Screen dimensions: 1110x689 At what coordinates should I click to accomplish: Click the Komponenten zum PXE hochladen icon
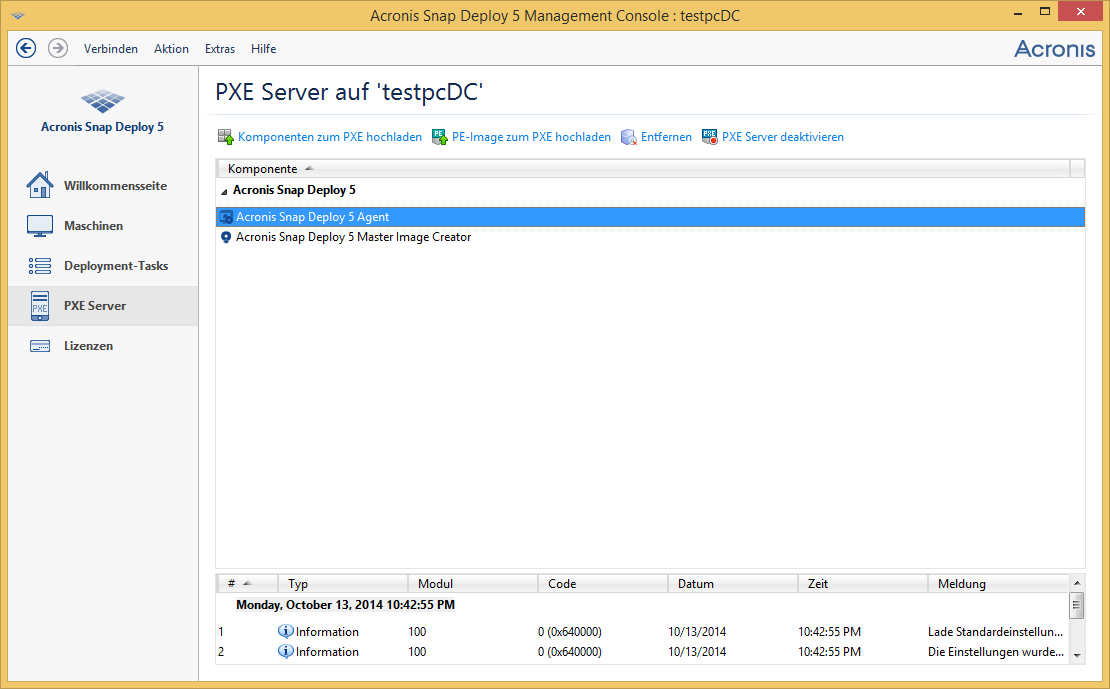(226, 137)
